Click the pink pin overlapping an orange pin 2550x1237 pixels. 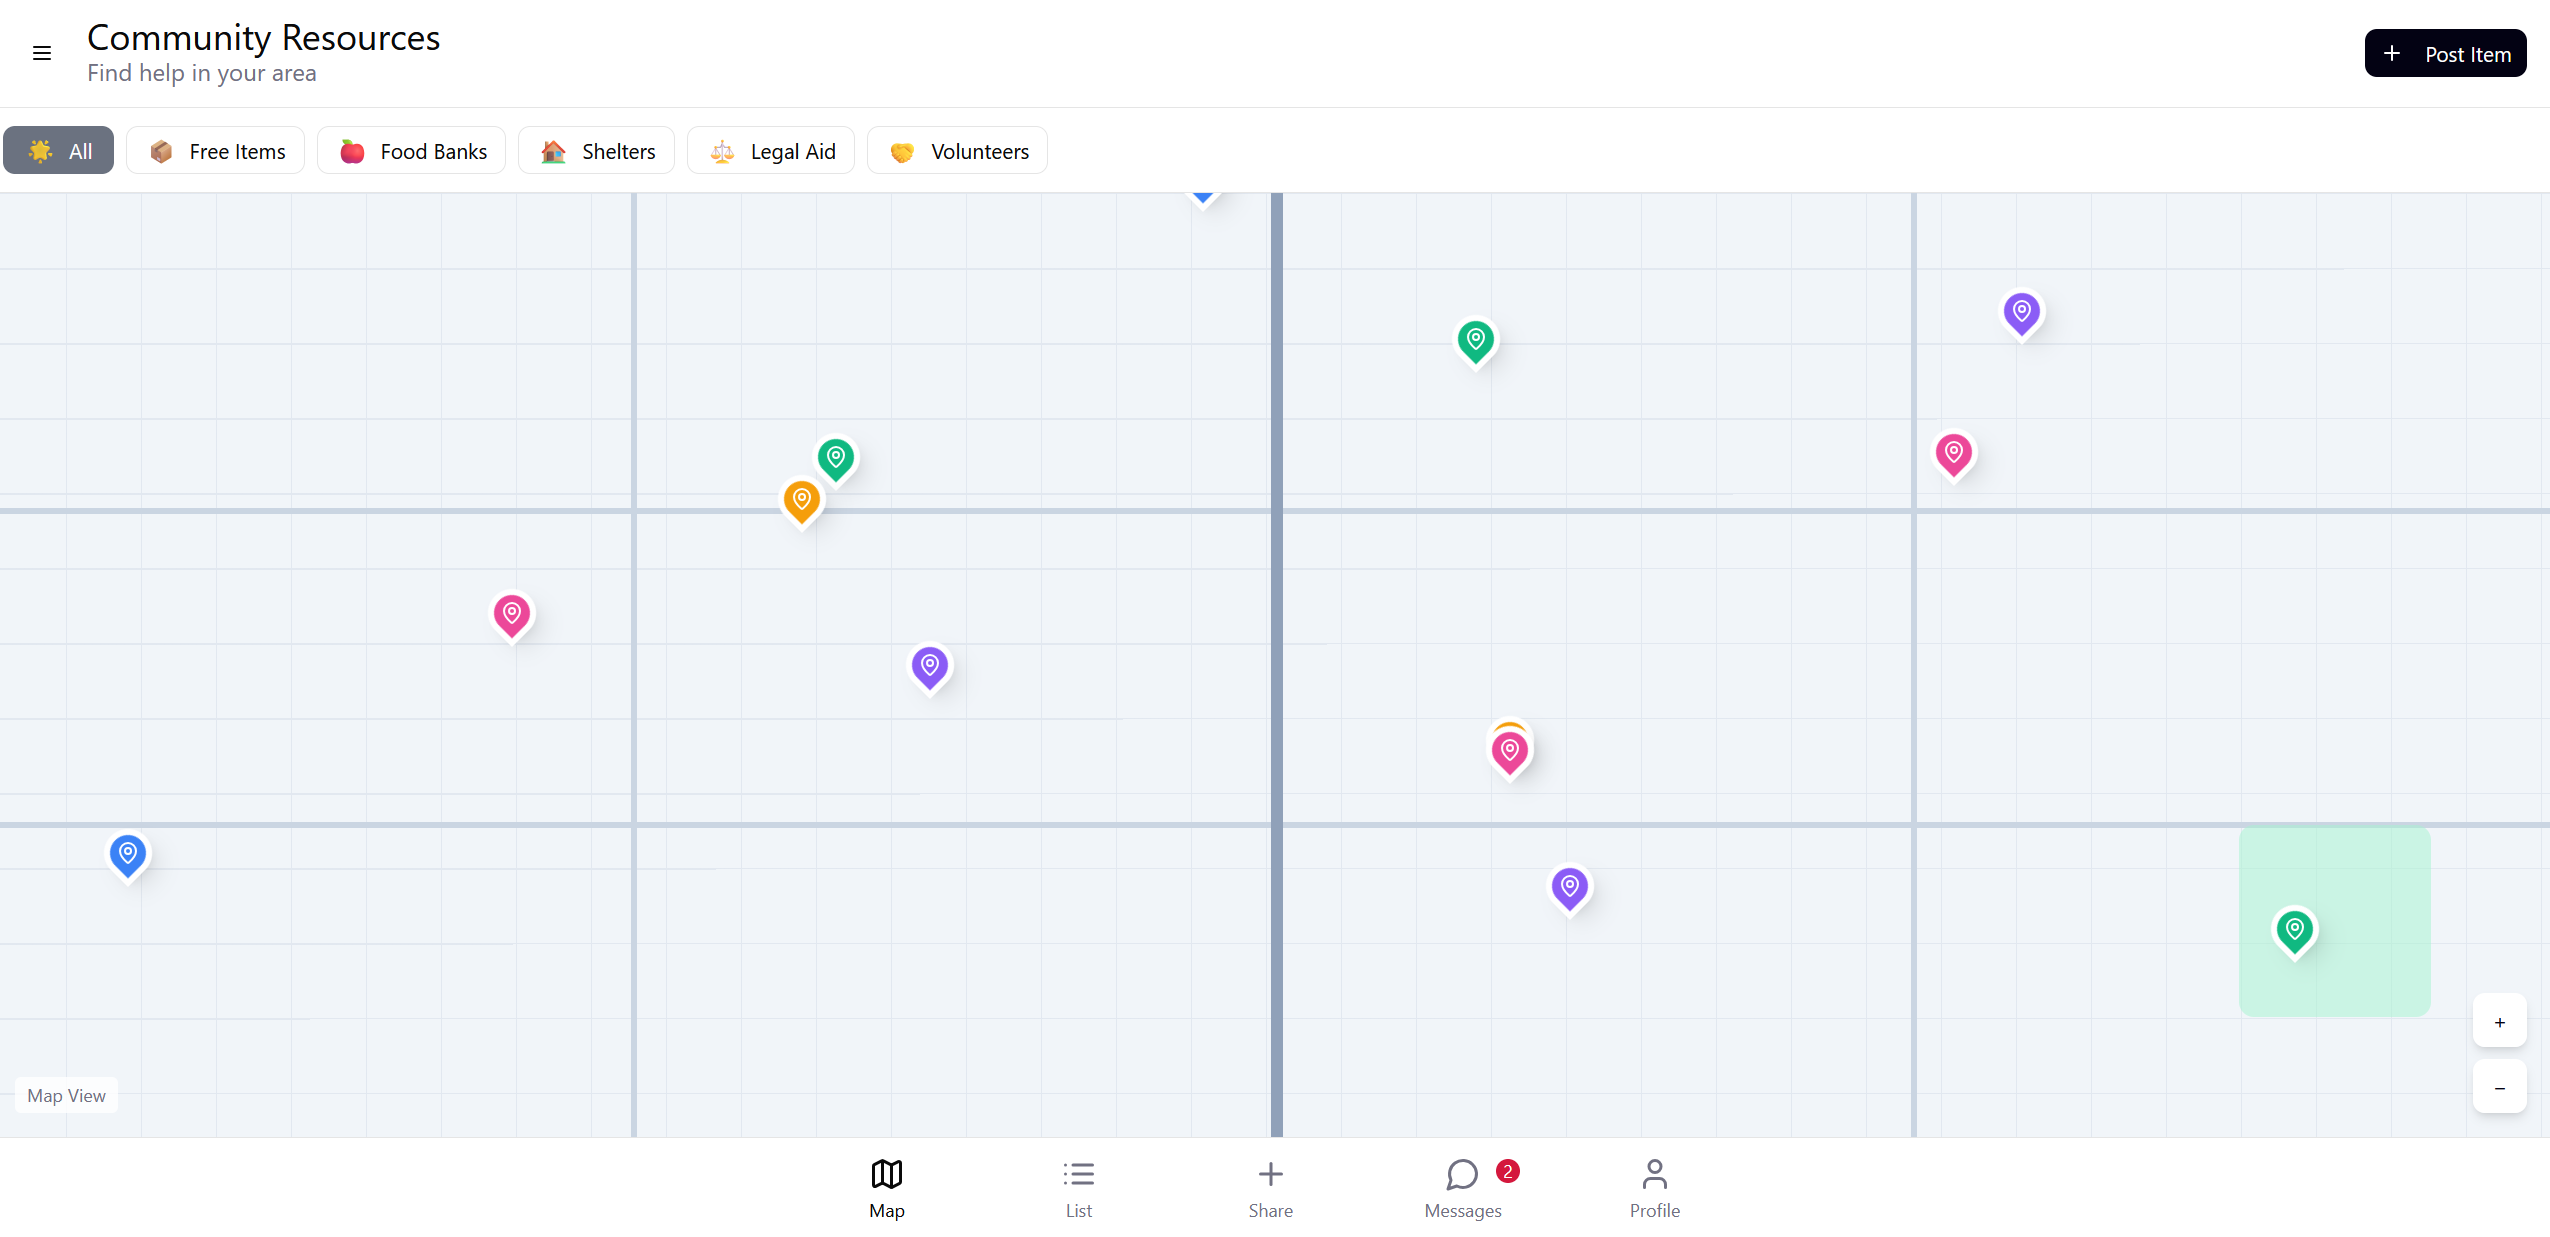coord(1510,752)
